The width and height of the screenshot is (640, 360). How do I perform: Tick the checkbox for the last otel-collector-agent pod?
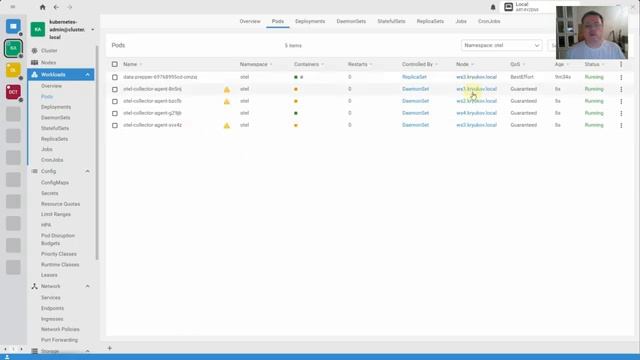pyautogui.click(x=115, y=125)
